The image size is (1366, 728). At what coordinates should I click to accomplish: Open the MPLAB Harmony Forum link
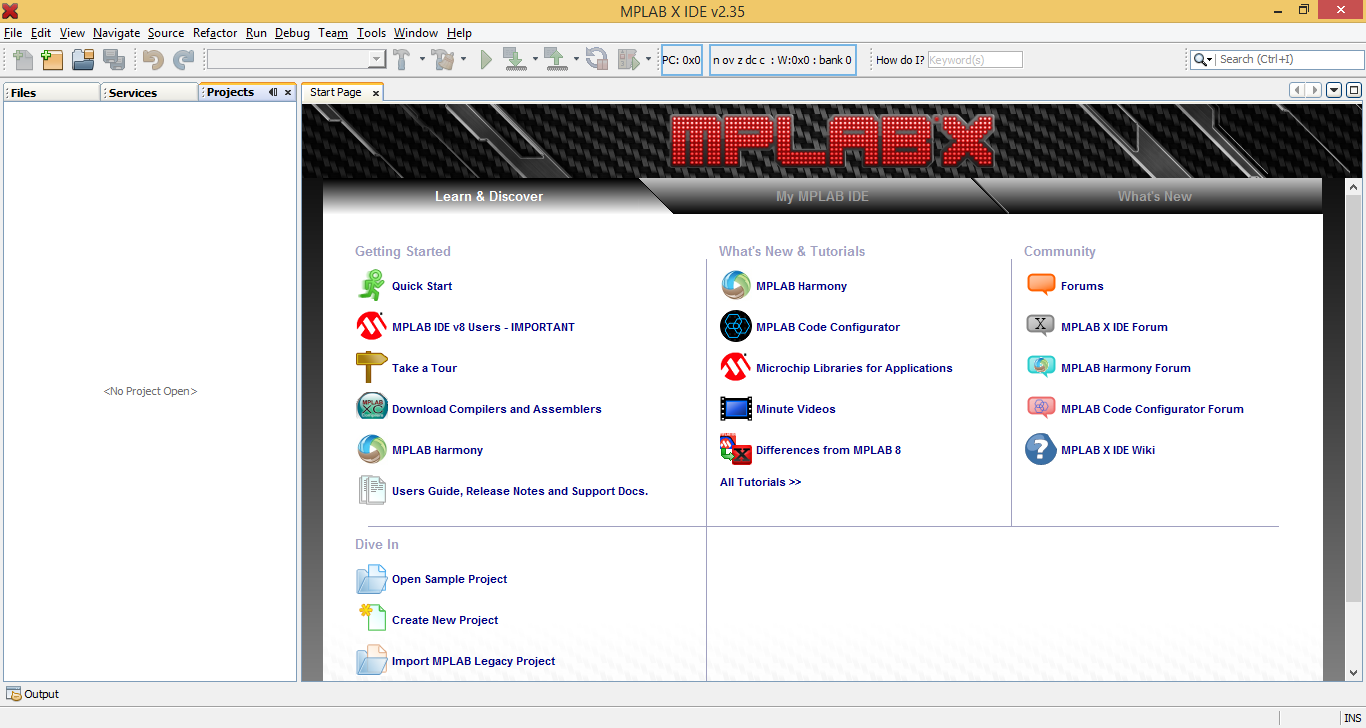point(1125,368)
